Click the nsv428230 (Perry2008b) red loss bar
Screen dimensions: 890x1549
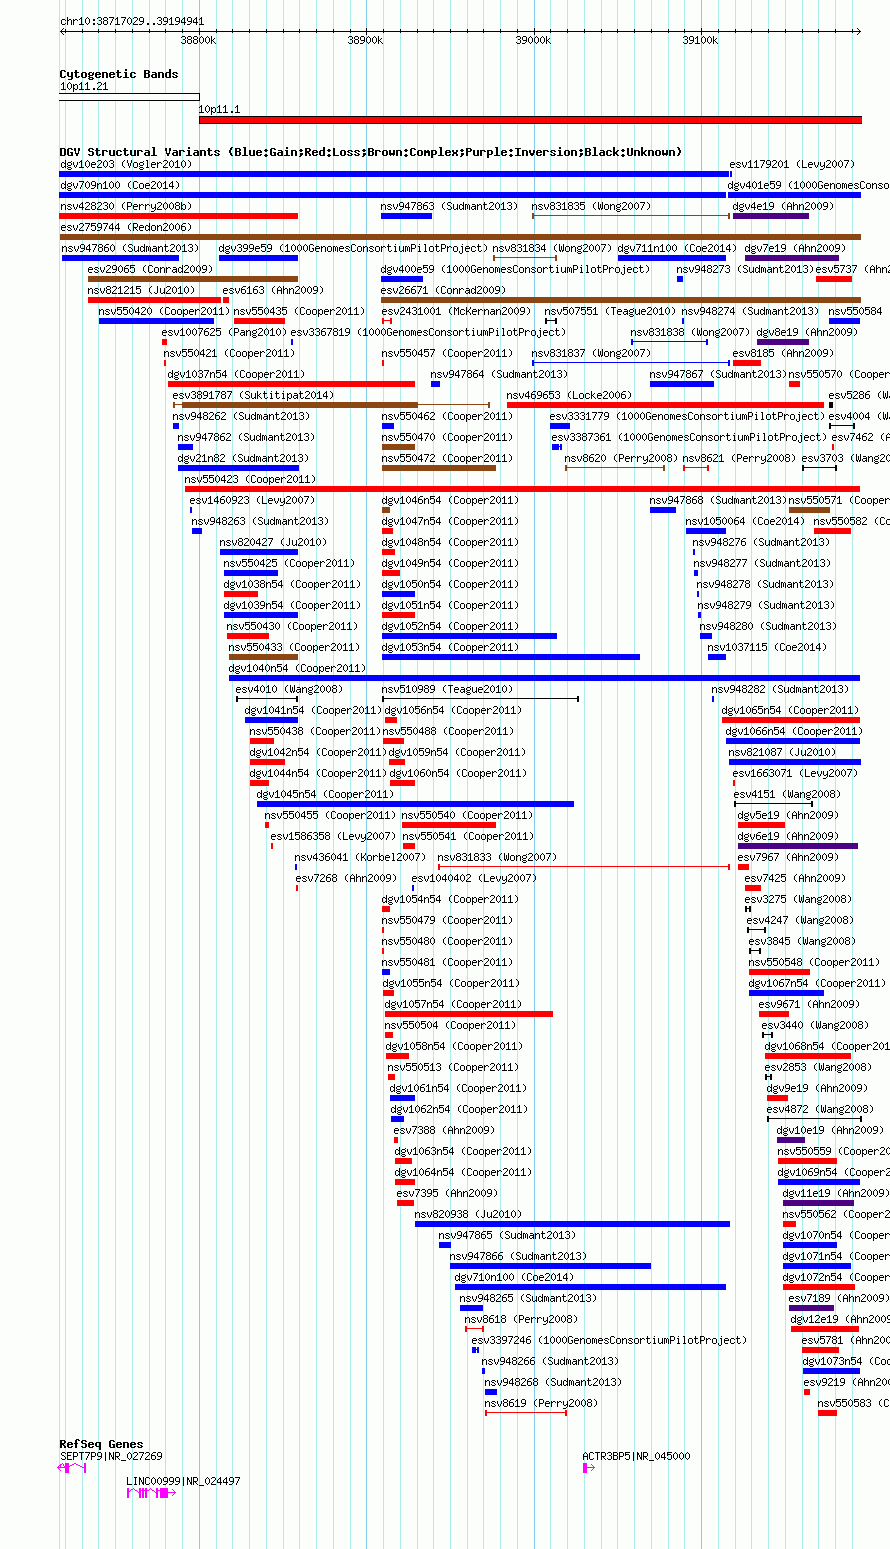pyautogui.click(x=178, y=216)
